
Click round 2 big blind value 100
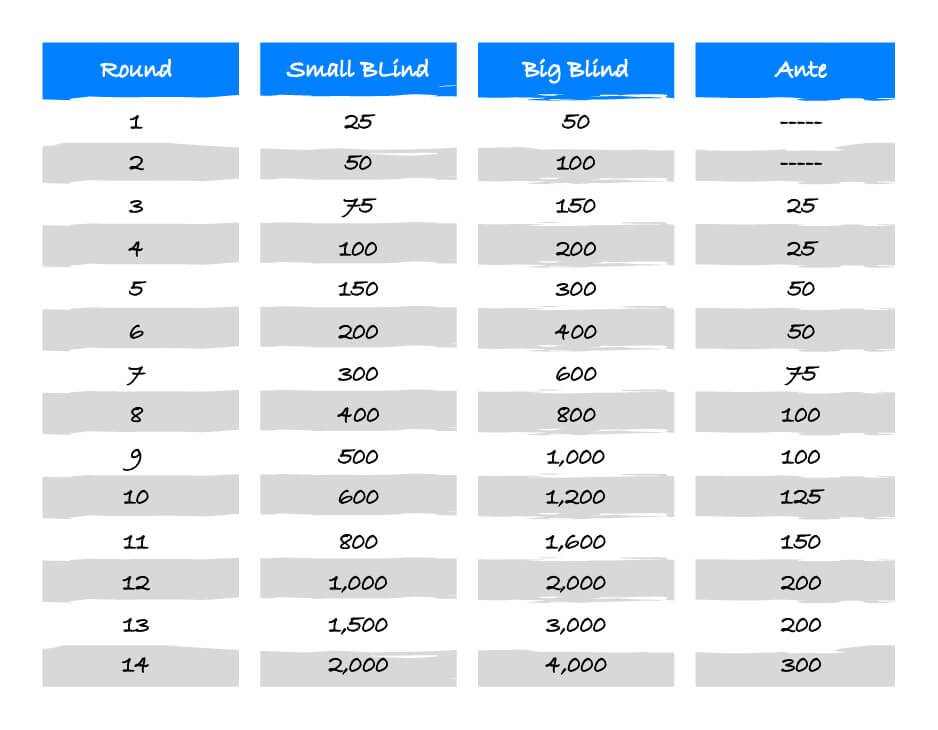576,163
